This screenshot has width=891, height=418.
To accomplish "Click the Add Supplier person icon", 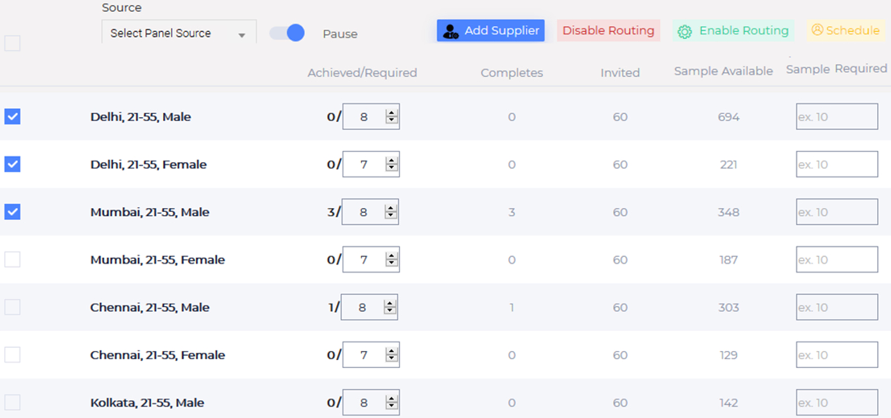I will tap(451, 31).
